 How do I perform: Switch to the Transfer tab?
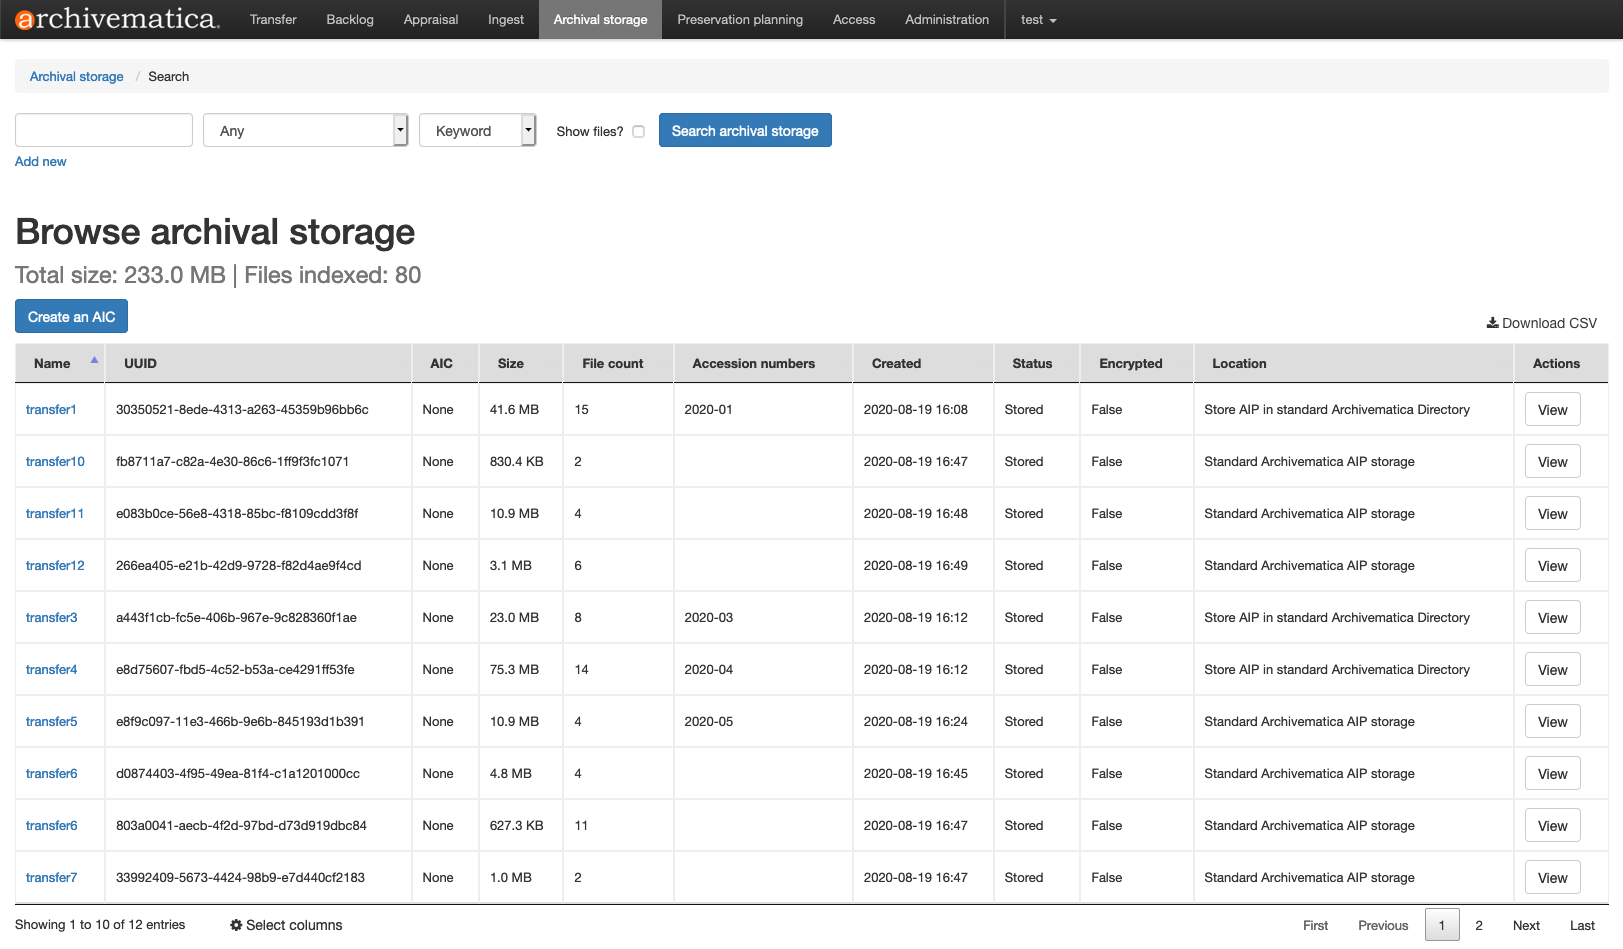point(273,19)
